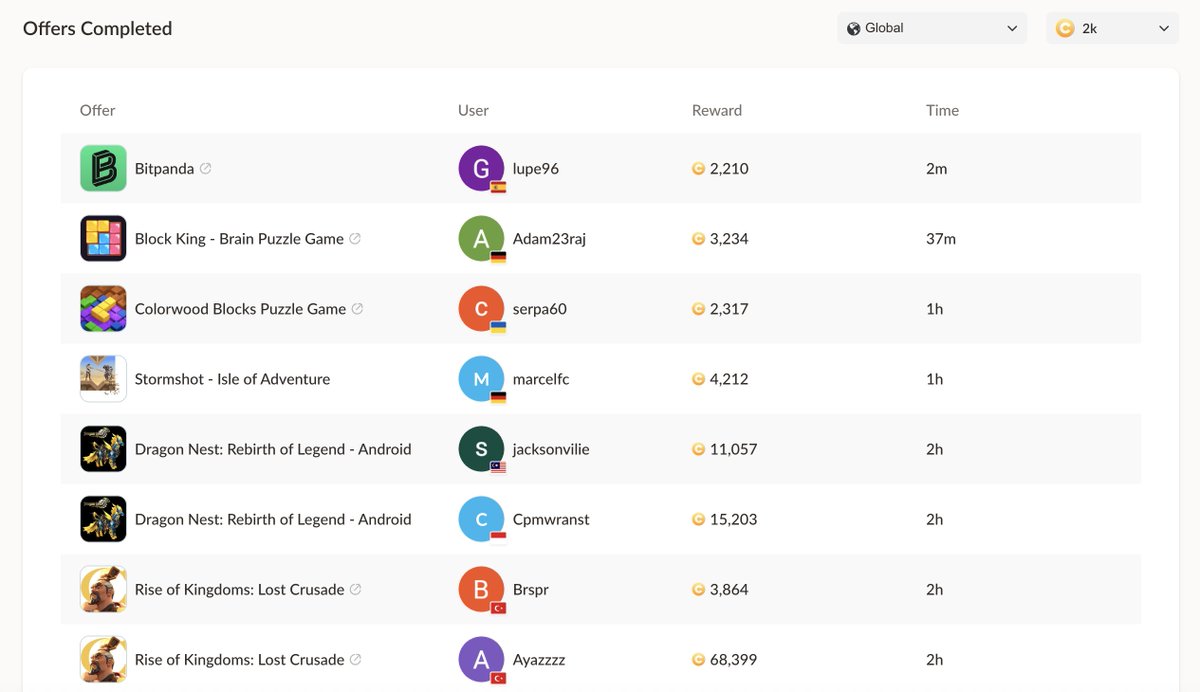
Task: Click coin icon beside 2,210 reward
Action: click(699, 169)
